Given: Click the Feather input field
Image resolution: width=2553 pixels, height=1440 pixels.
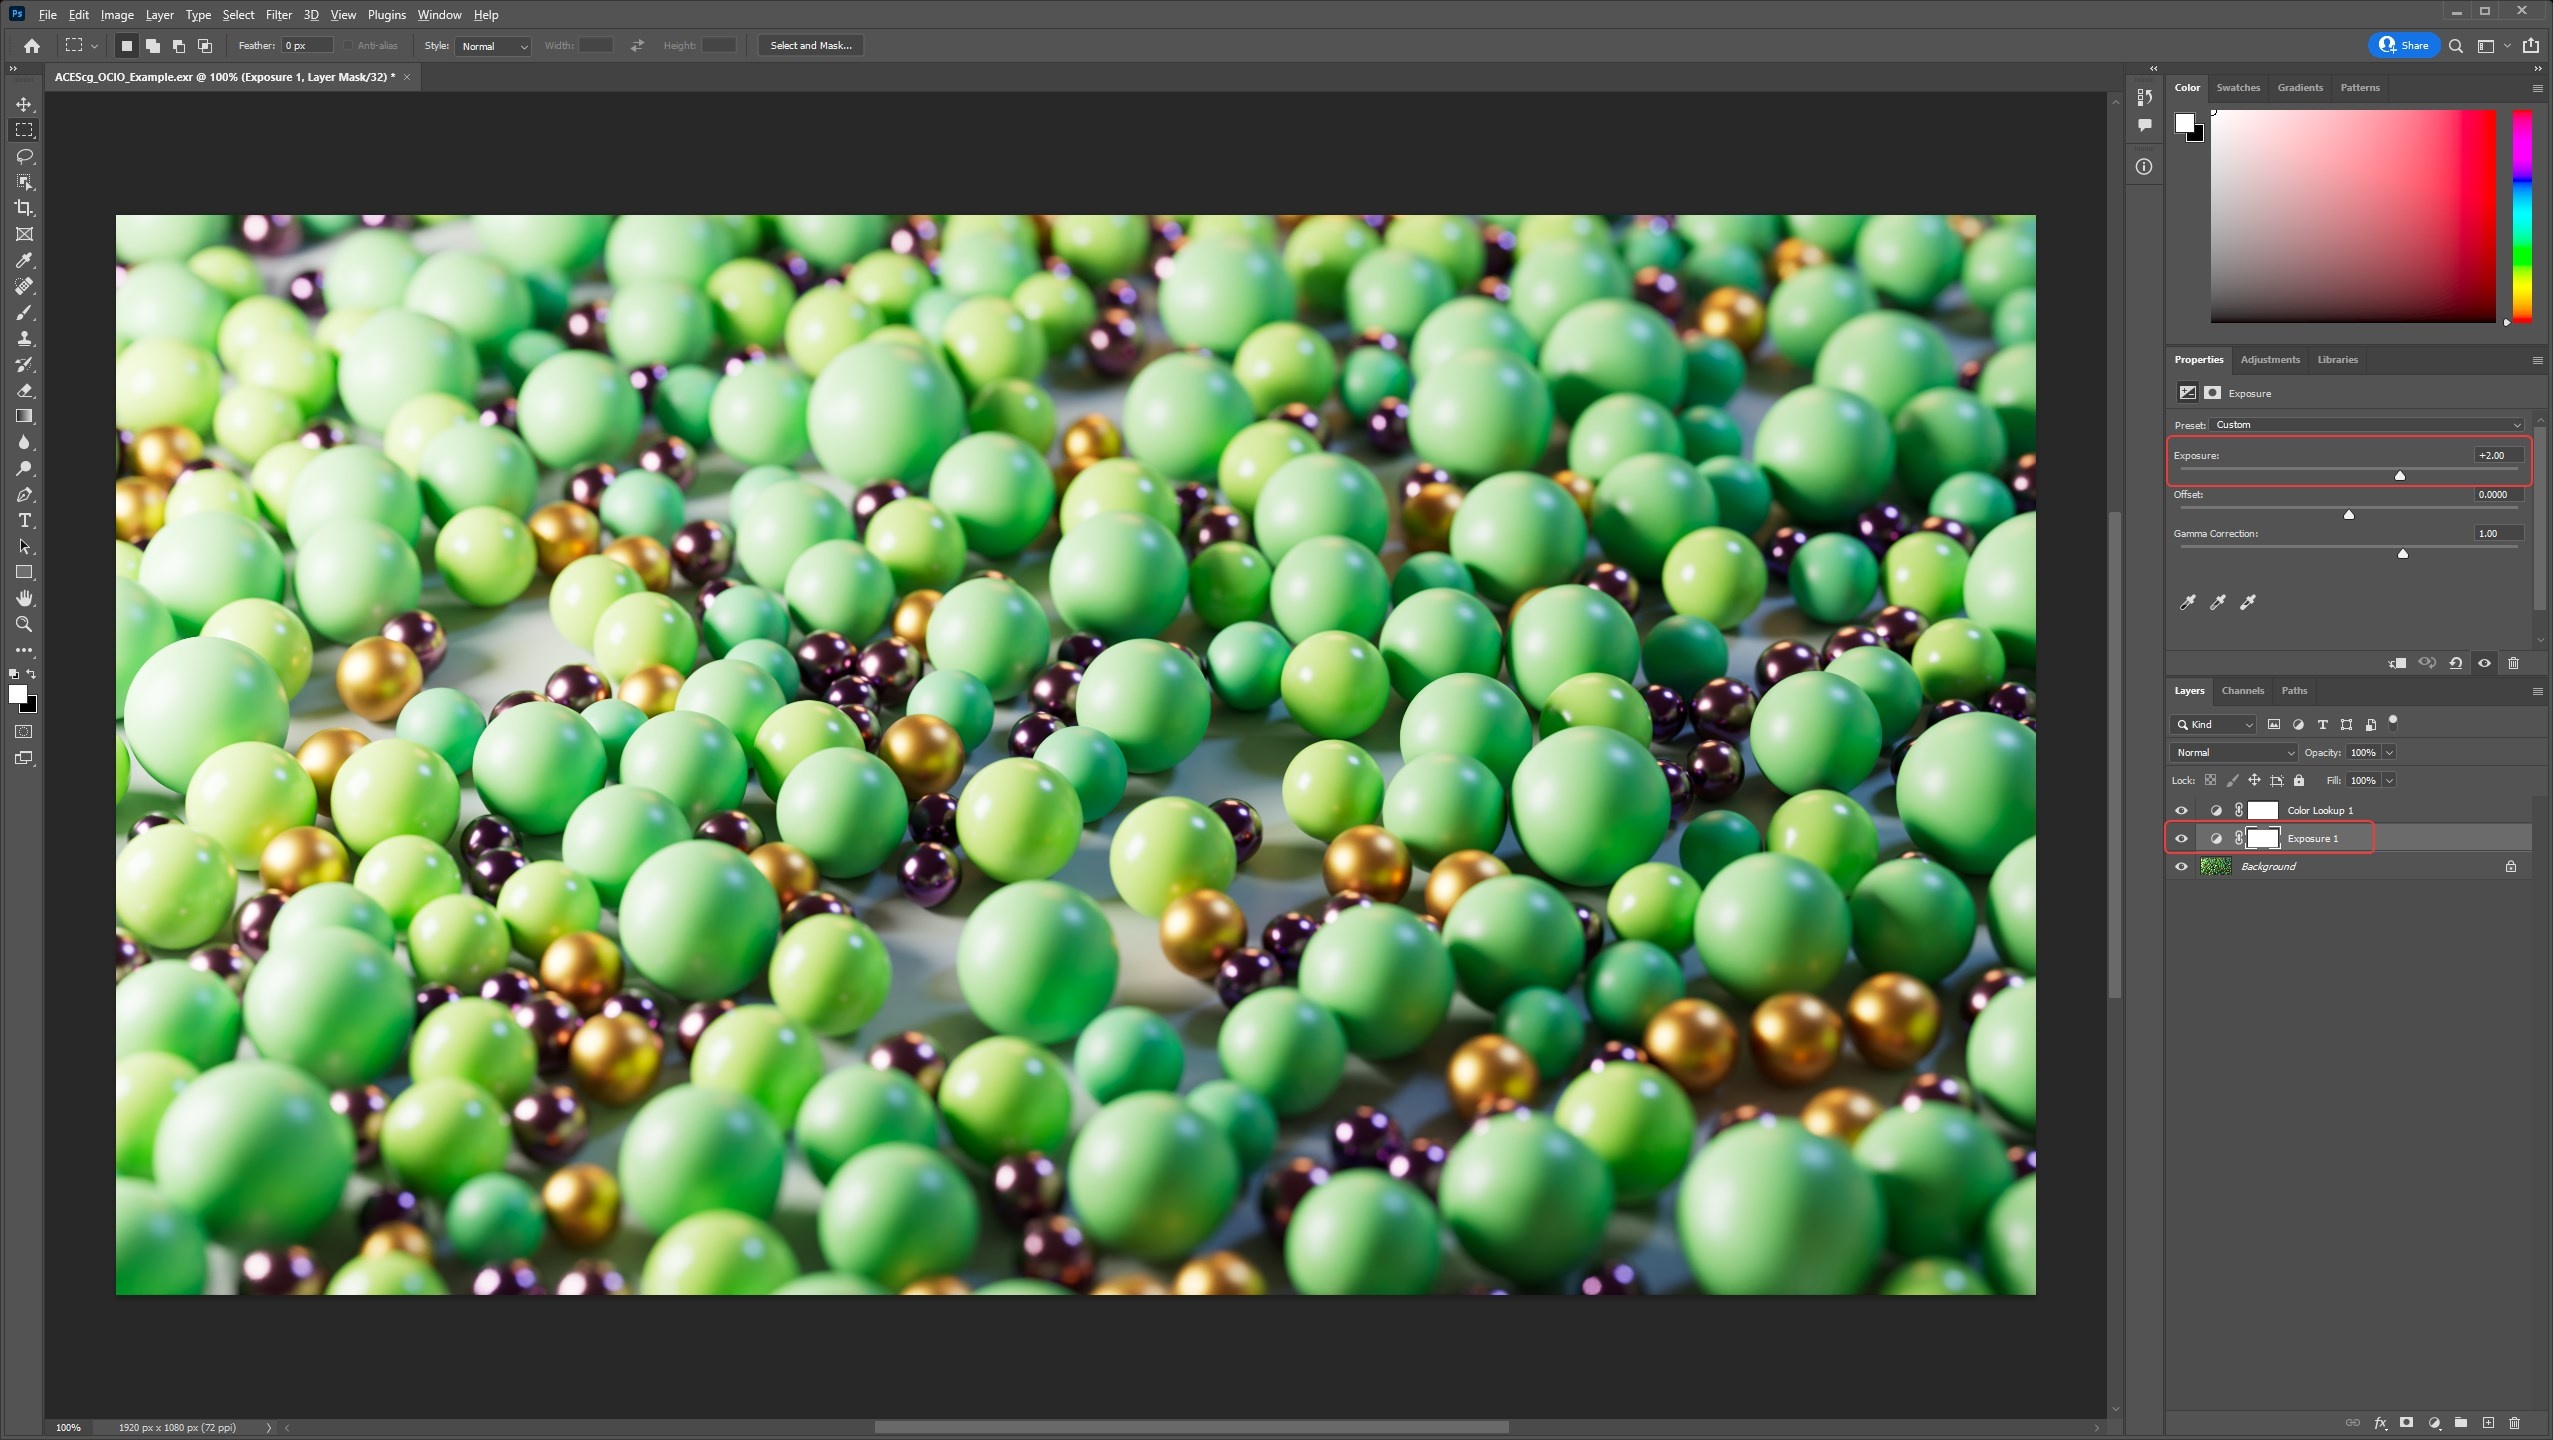Looking at the screenshot, I should [x=307, y=46].
